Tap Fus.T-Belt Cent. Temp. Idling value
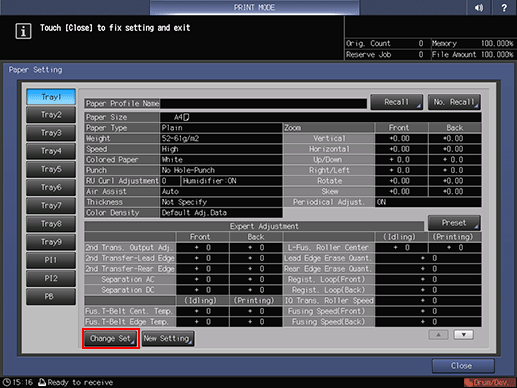 (x=203, y=311)
